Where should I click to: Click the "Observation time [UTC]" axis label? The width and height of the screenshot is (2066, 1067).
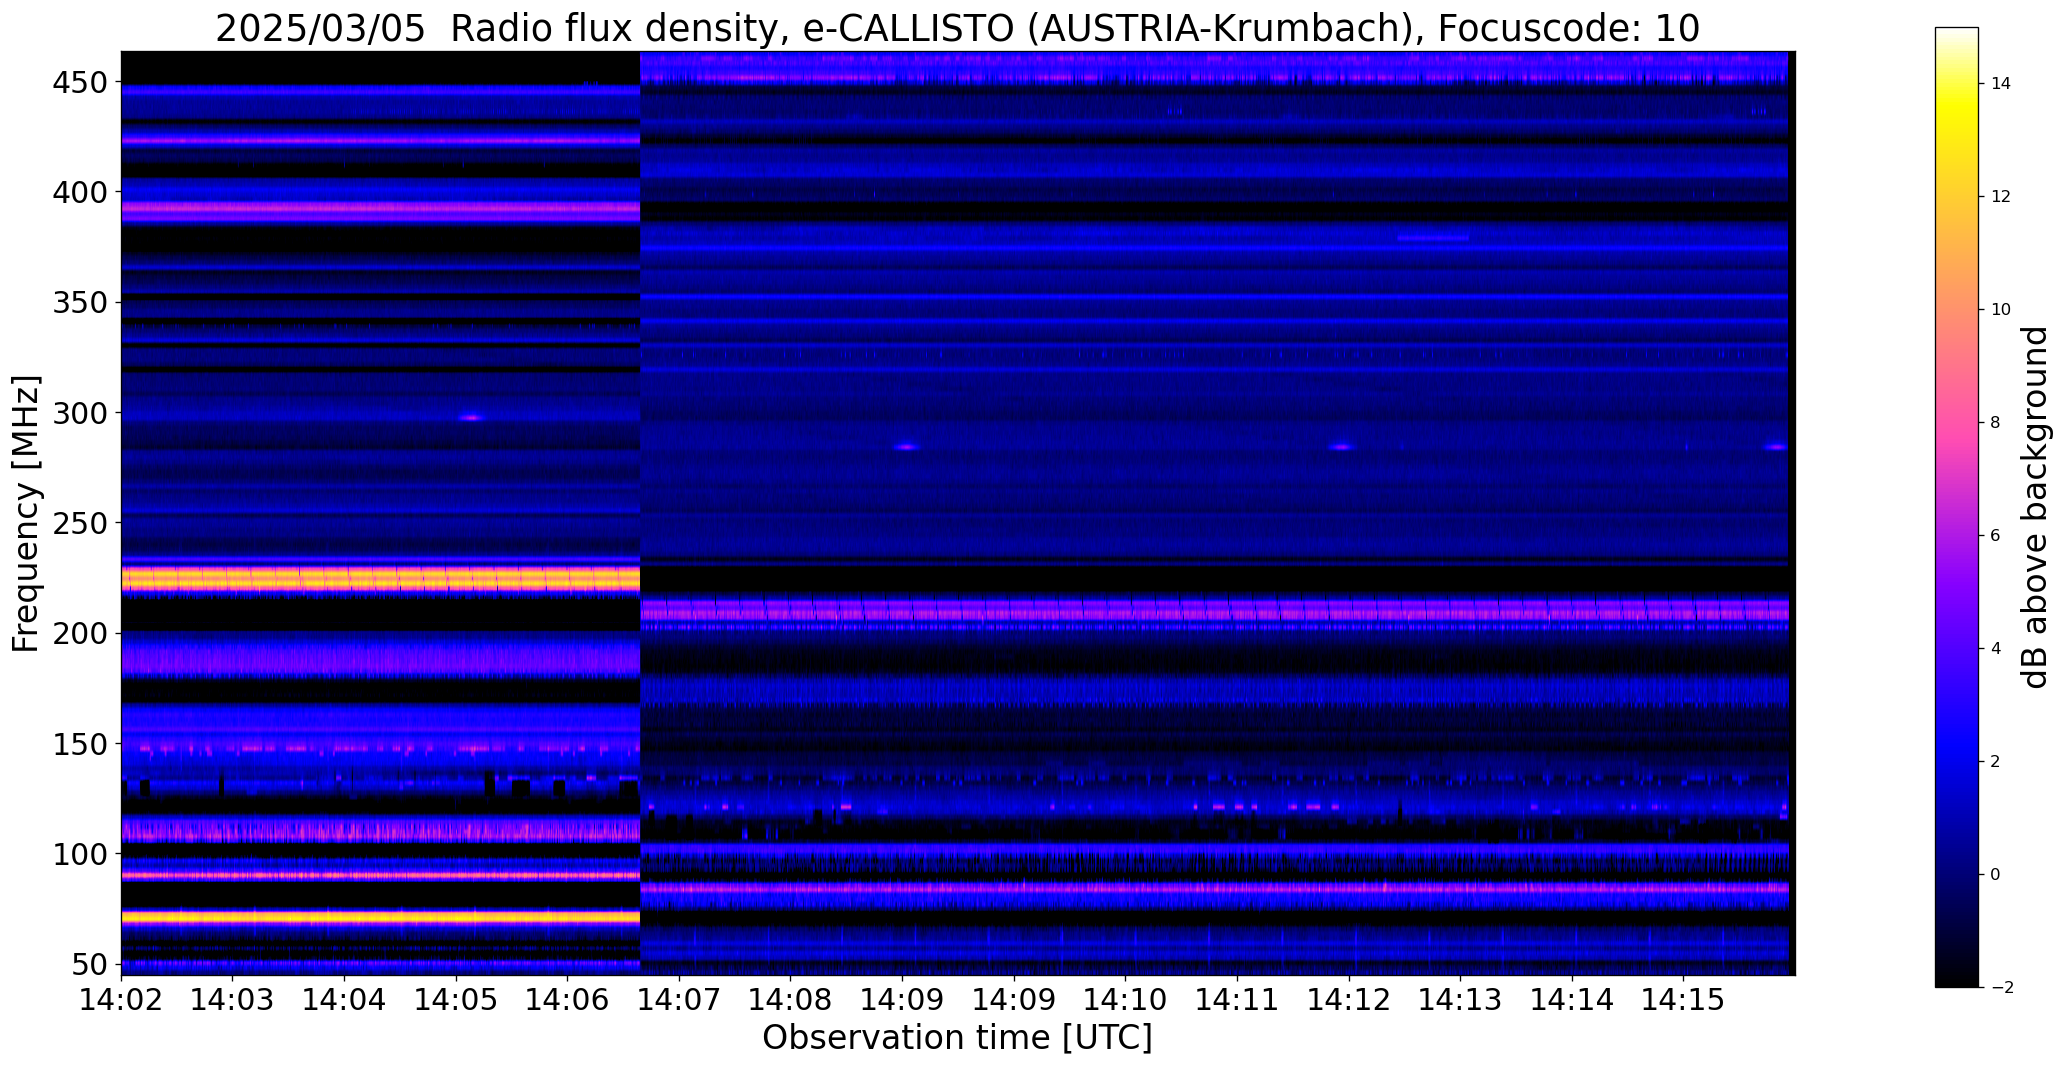coord(957,1038)
